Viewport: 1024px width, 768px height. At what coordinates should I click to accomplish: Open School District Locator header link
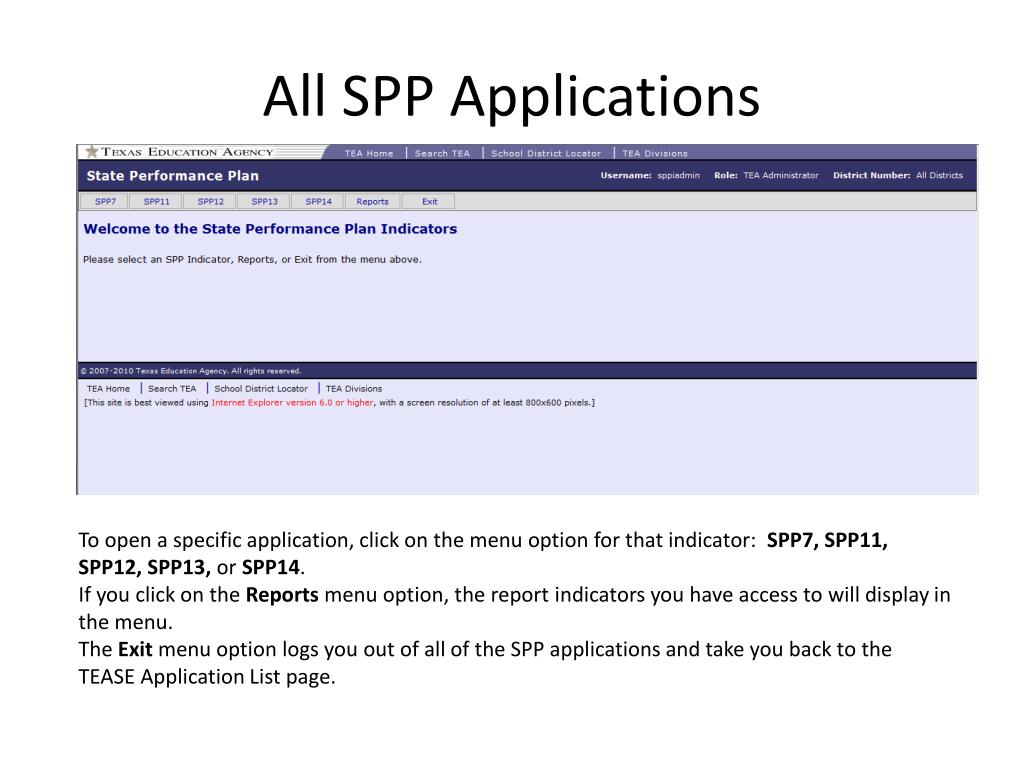pos(546,153)
